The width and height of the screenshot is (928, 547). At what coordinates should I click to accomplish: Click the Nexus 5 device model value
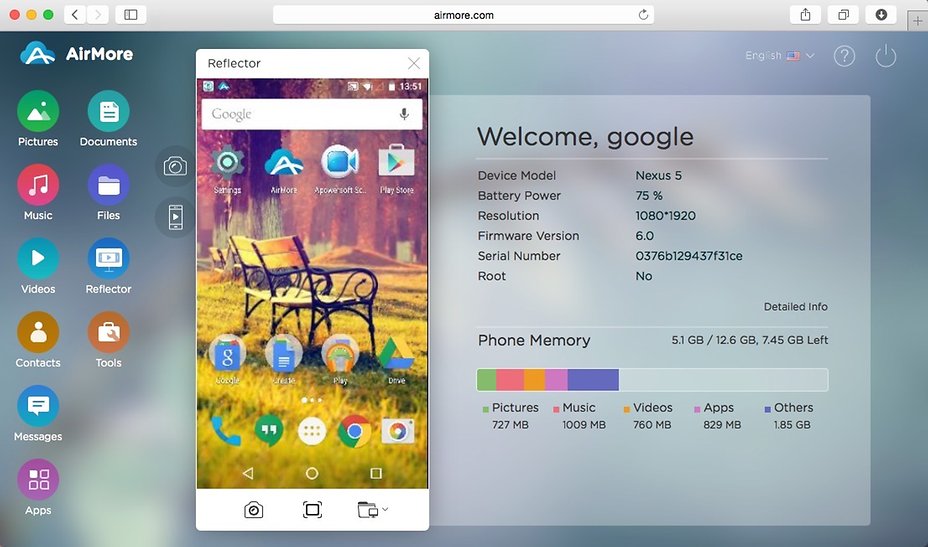tap(658, 175)
